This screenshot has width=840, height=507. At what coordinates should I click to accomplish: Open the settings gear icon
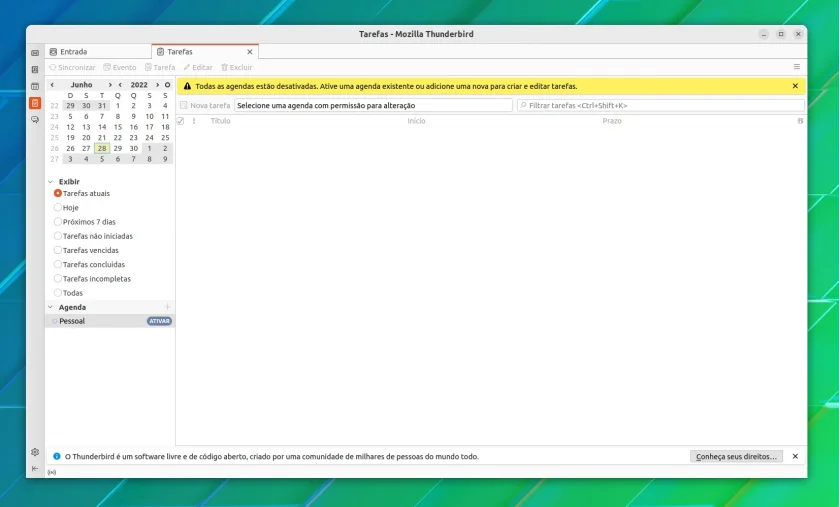[x=35, y=452]
